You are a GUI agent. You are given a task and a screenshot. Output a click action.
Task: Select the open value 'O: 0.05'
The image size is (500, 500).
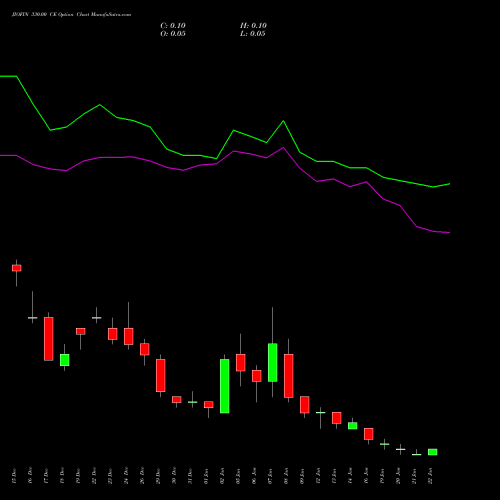pyautogui.click(x=173, y=34)
